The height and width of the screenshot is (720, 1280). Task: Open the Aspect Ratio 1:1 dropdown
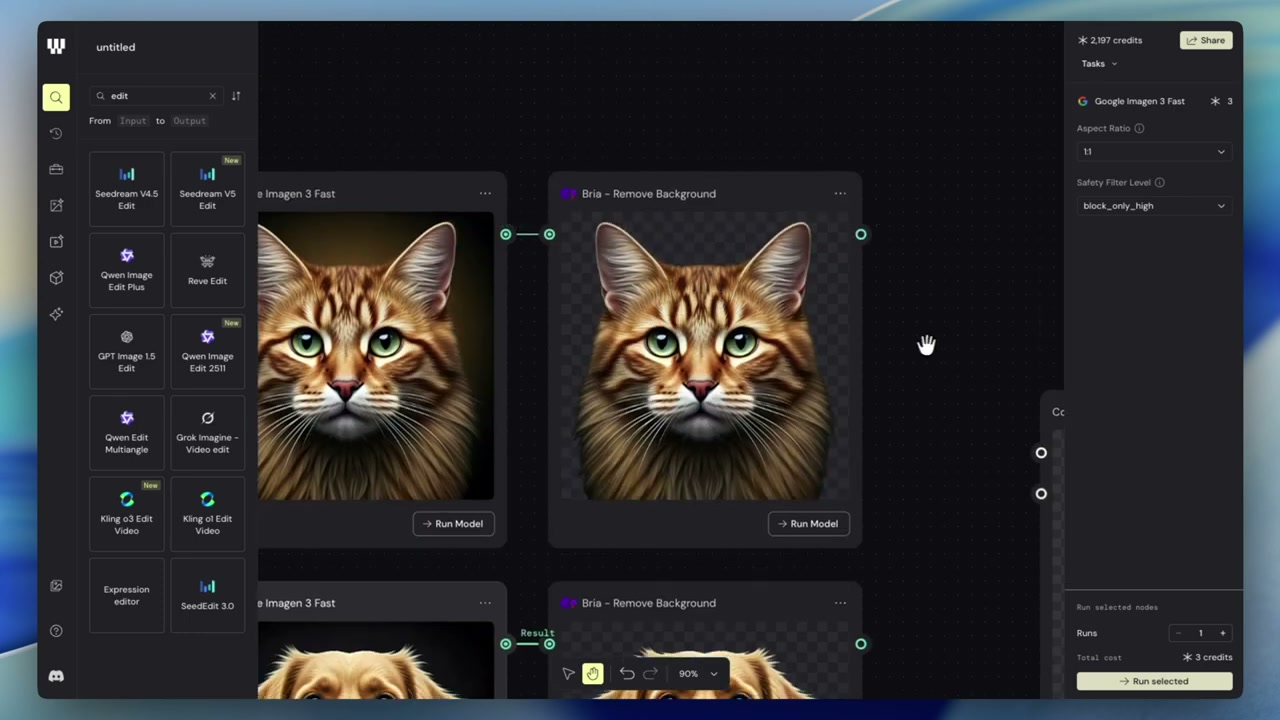tap(1154, 152)
